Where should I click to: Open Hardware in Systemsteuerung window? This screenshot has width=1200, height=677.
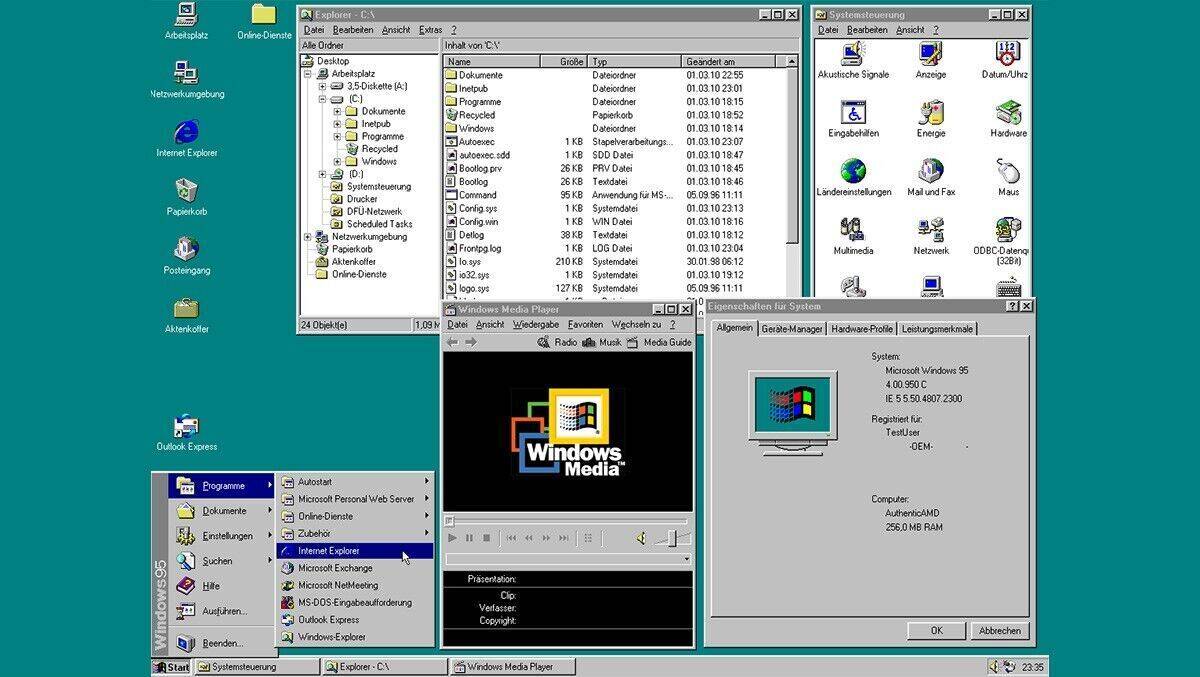coord(1008,119)
